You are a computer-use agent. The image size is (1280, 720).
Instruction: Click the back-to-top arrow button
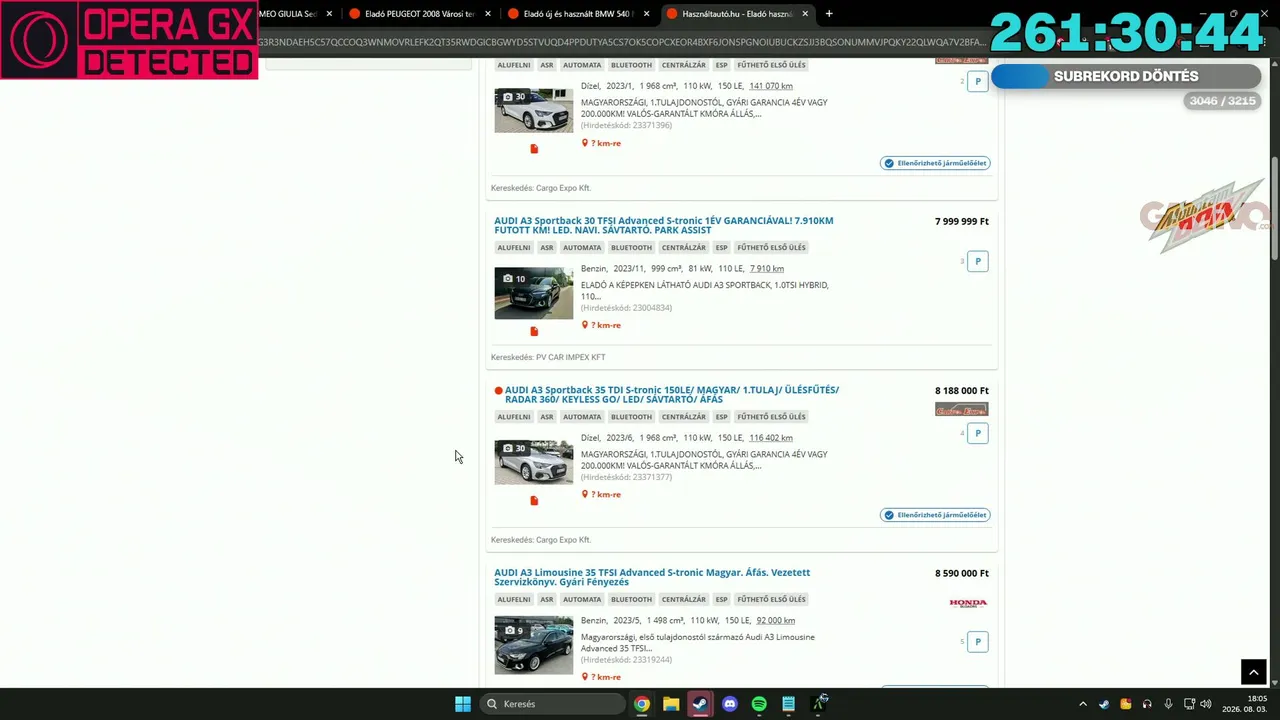point(1254,673)
